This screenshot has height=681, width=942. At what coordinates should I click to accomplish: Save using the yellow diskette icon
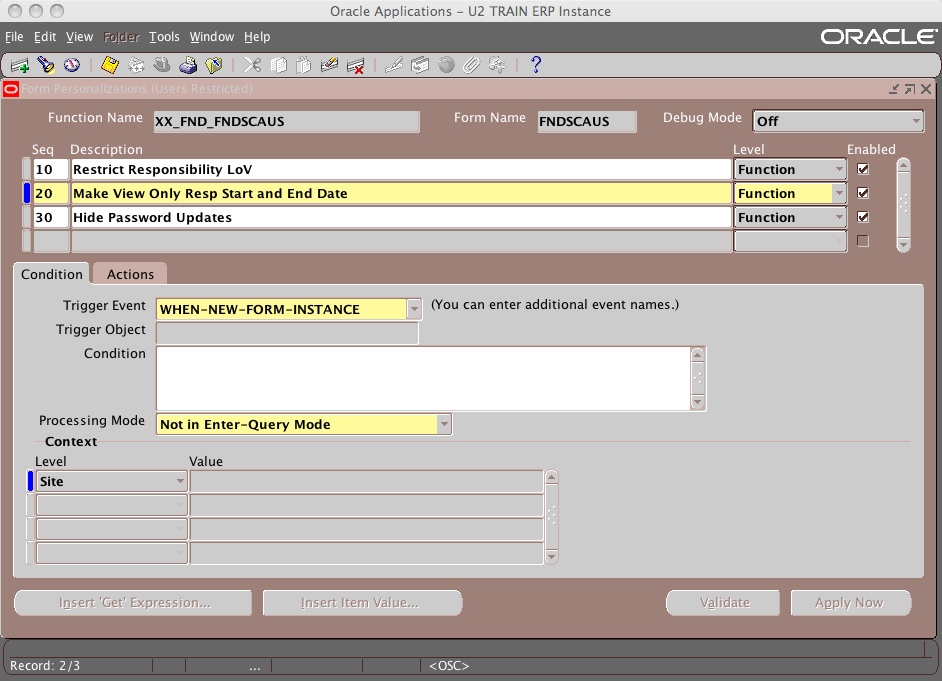tap(110, 65)
